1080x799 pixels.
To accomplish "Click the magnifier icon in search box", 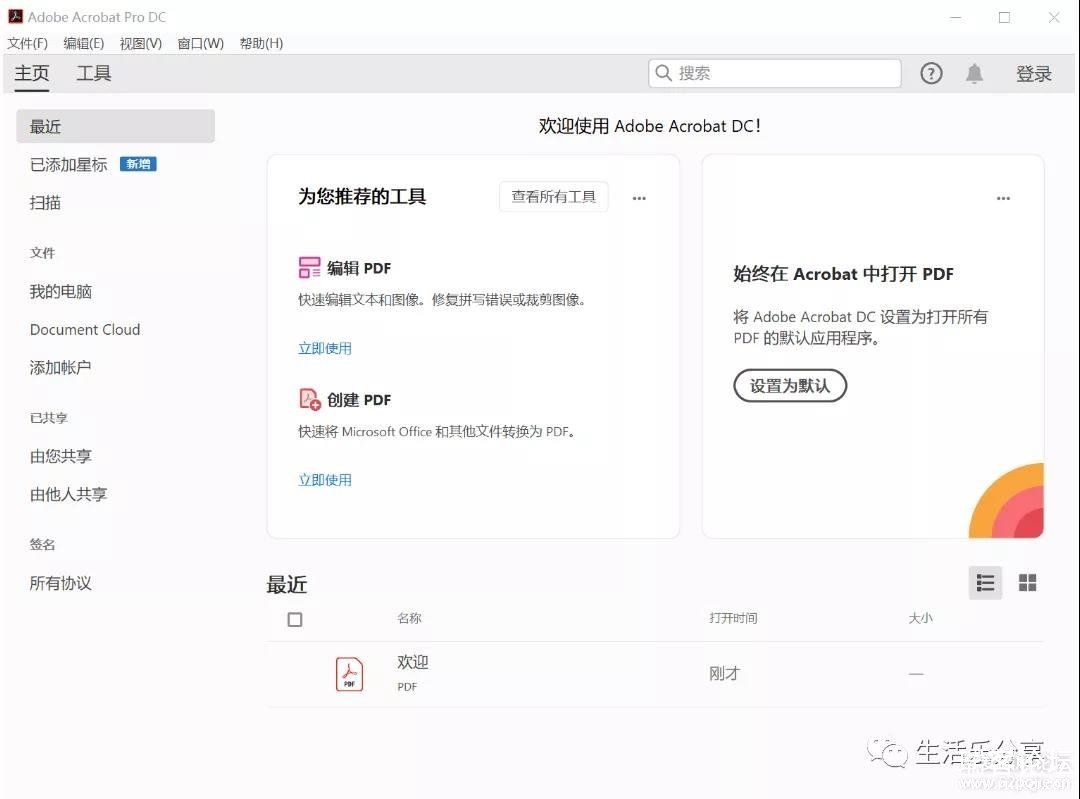I will 663,73.
